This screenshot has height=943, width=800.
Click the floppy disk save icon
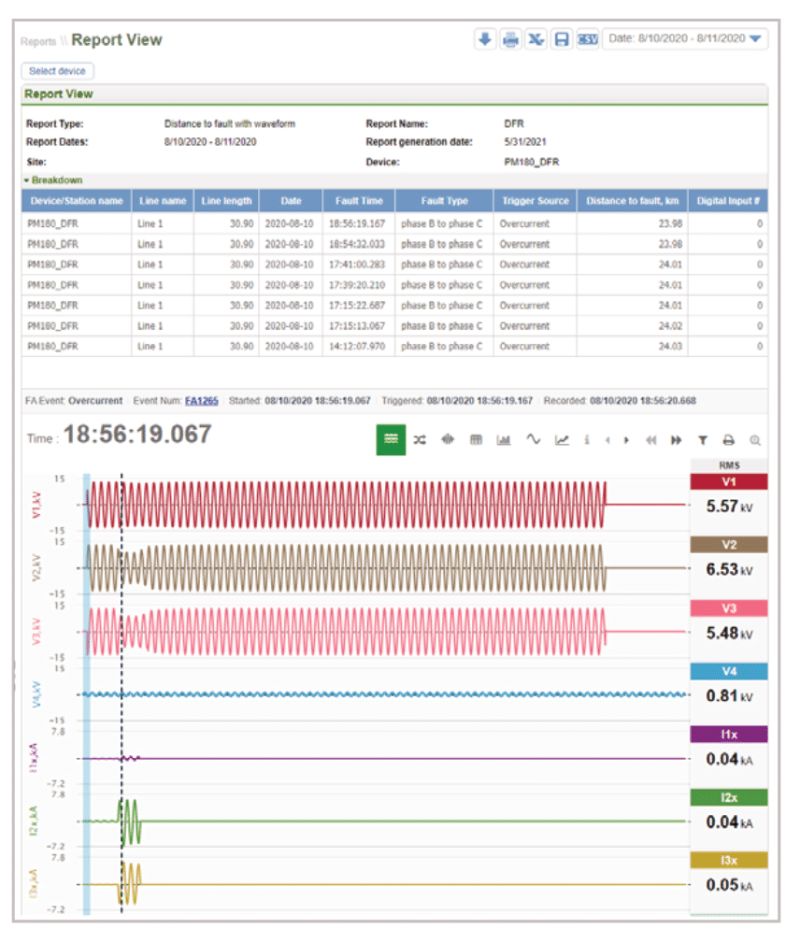[x=561, y=39]
